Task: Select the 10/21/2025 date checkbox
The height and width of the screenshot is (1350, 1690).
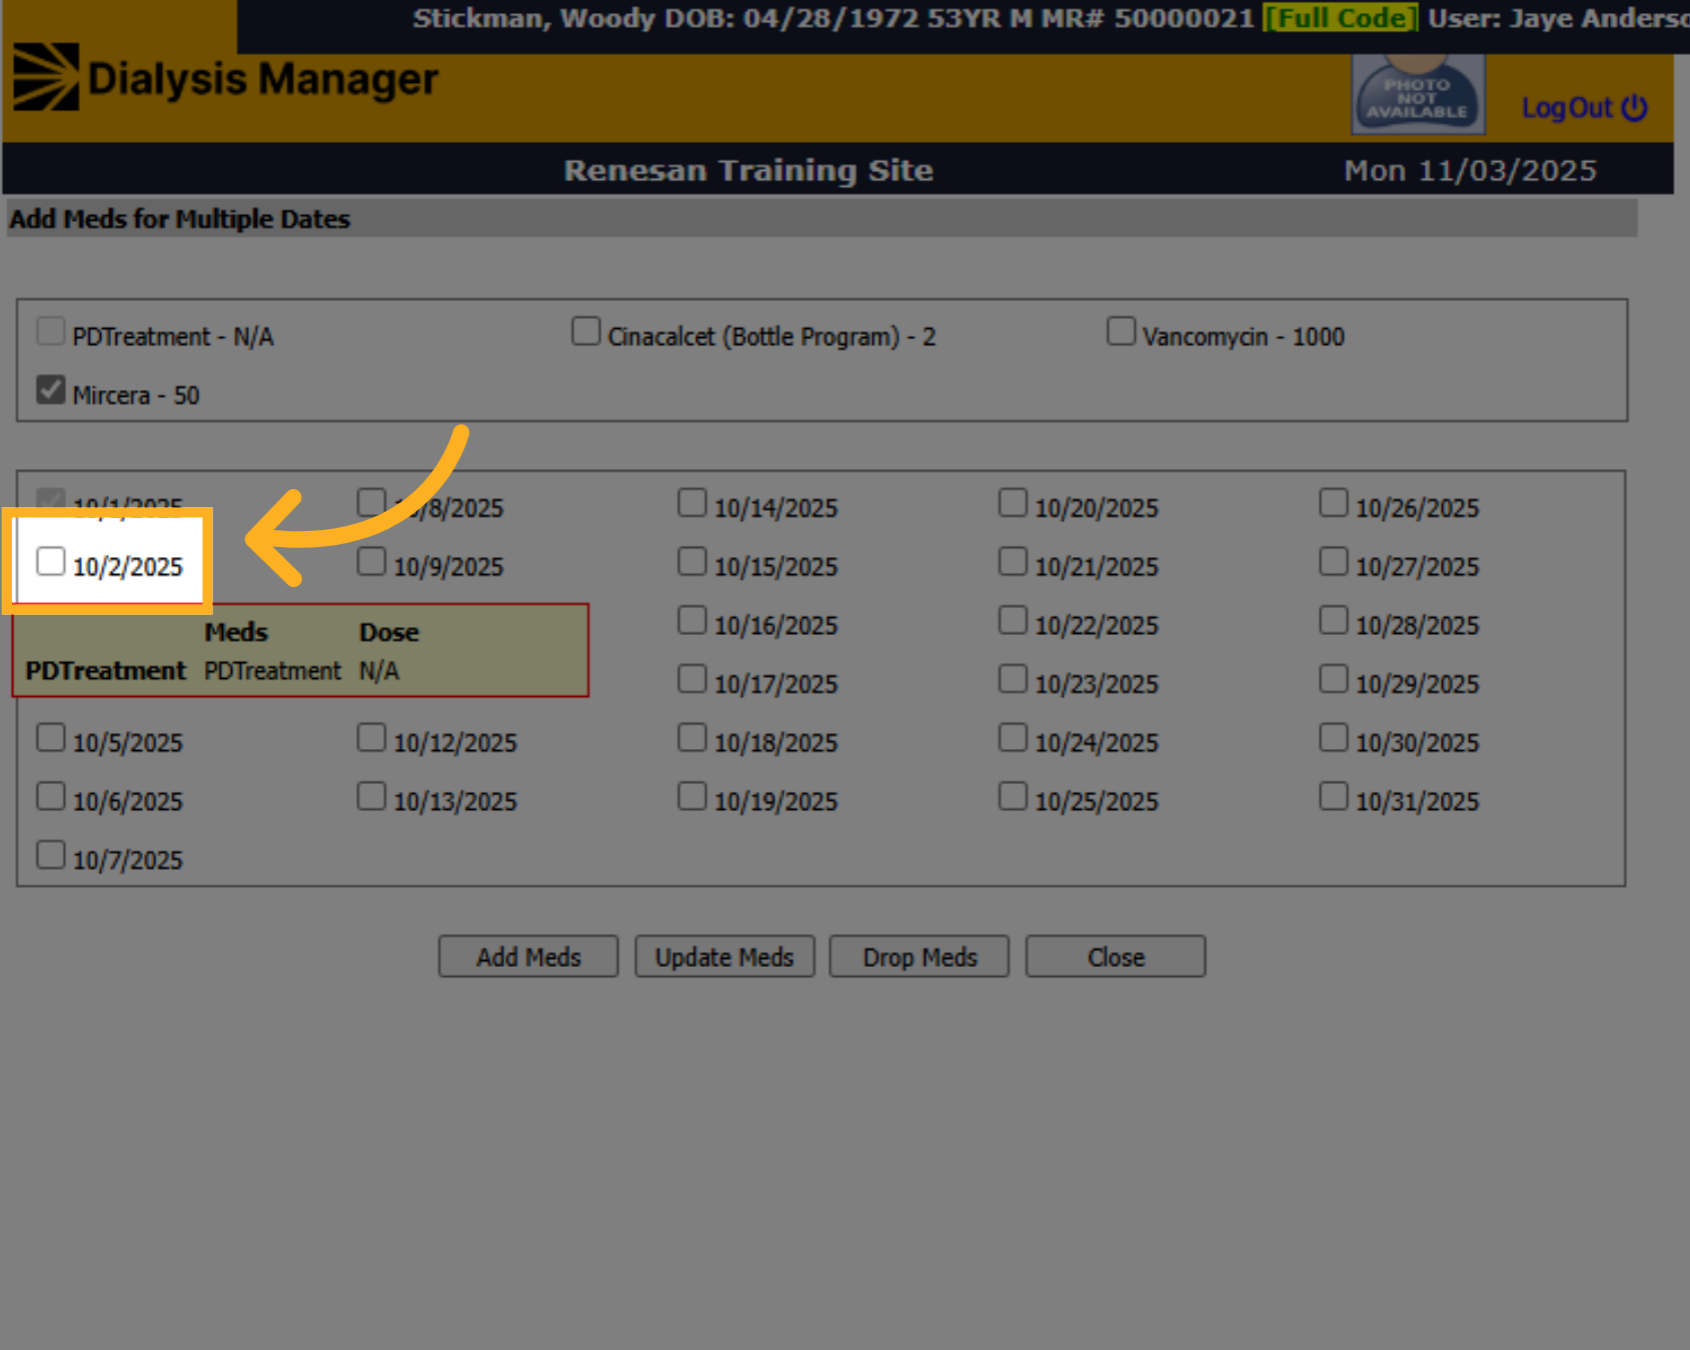Action: [1013, 561]
